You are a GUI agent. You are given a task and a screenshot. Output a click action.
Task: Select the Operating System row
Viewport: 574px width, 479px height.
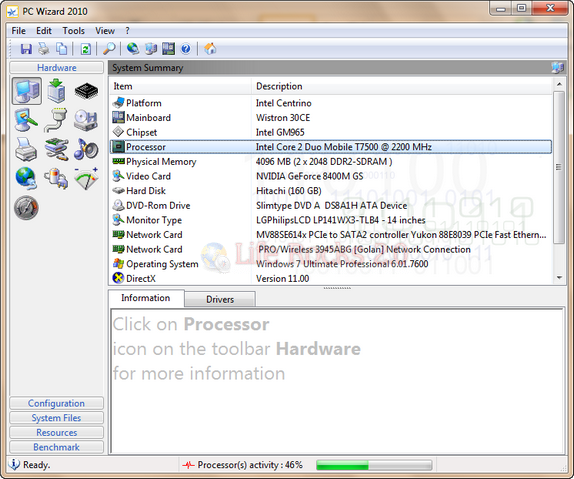331,264
